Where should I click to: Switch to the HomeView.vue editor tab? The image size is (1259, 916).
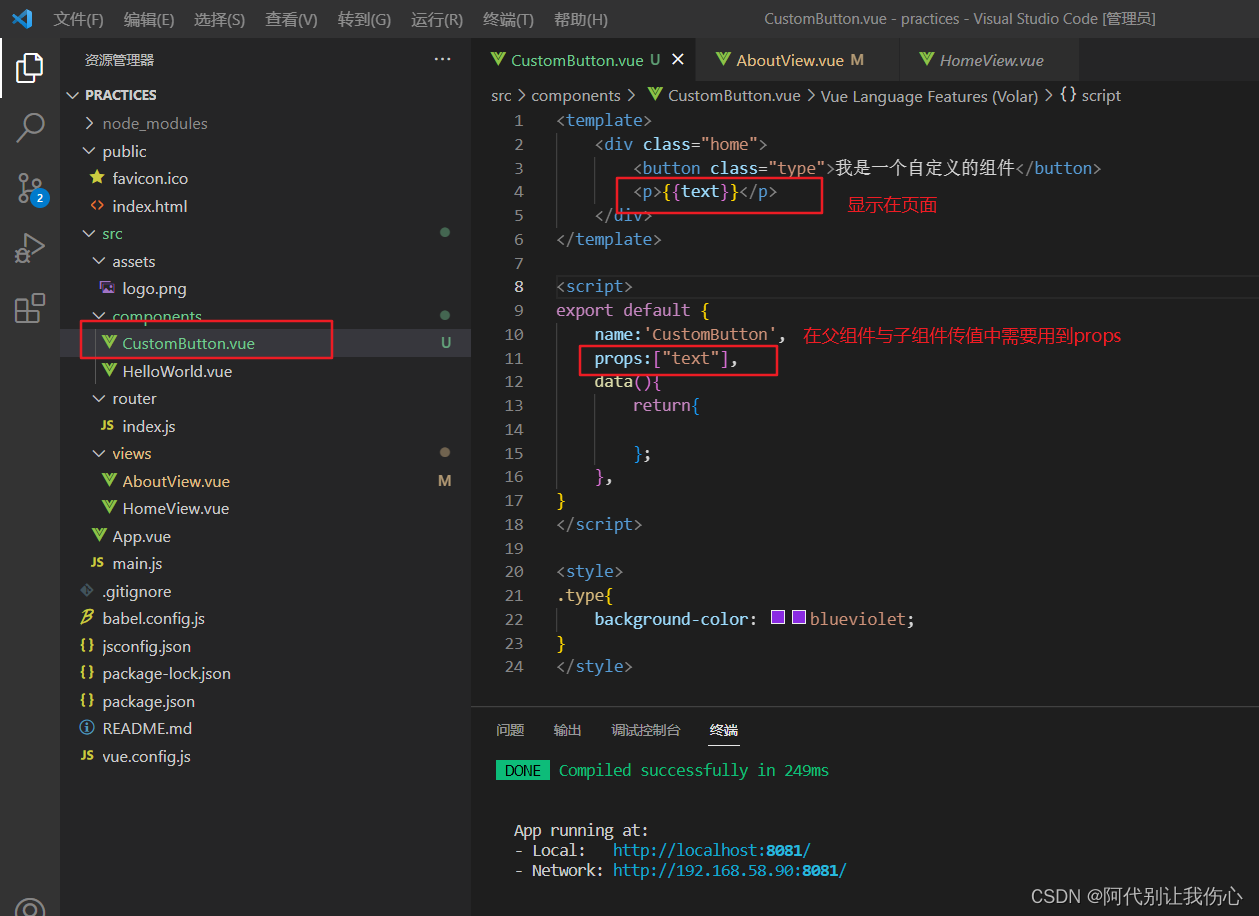[990, 60]
